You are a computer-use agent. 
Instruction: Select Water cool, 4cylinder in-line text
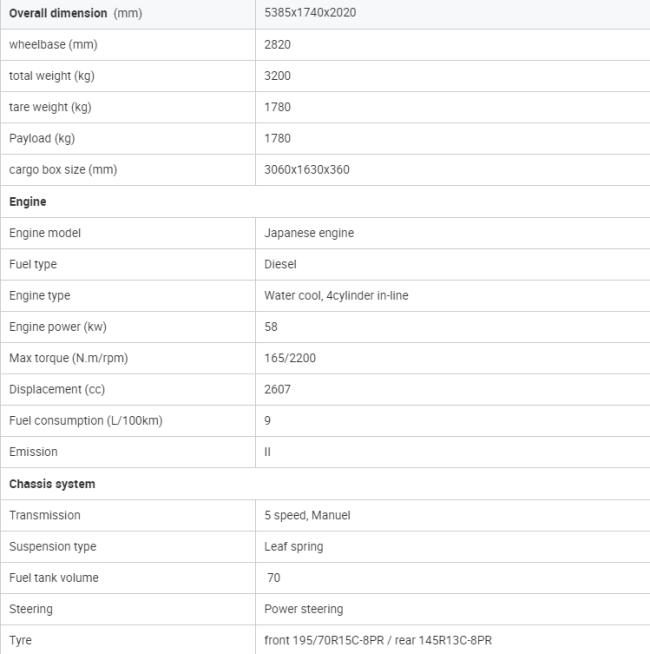click(336, 296)
